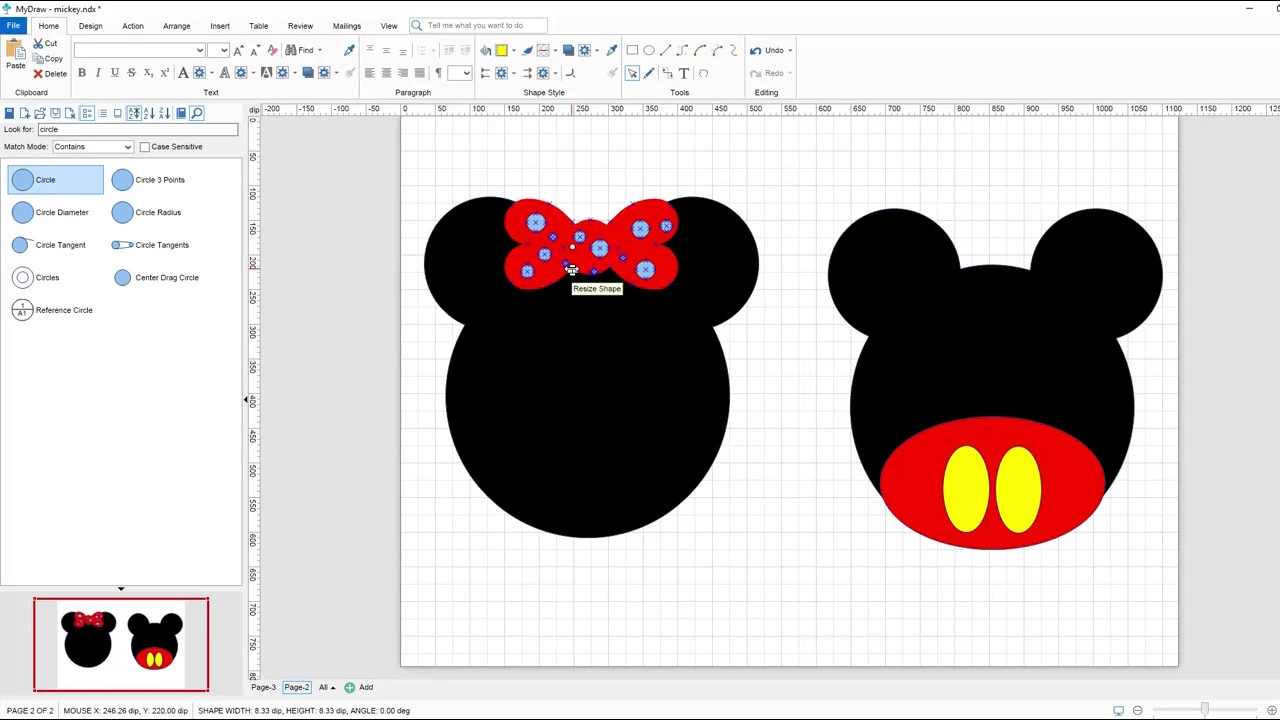Toggle Bold text formatting
The width and height of the screenshot is (1280, 720).
(82, 73)
